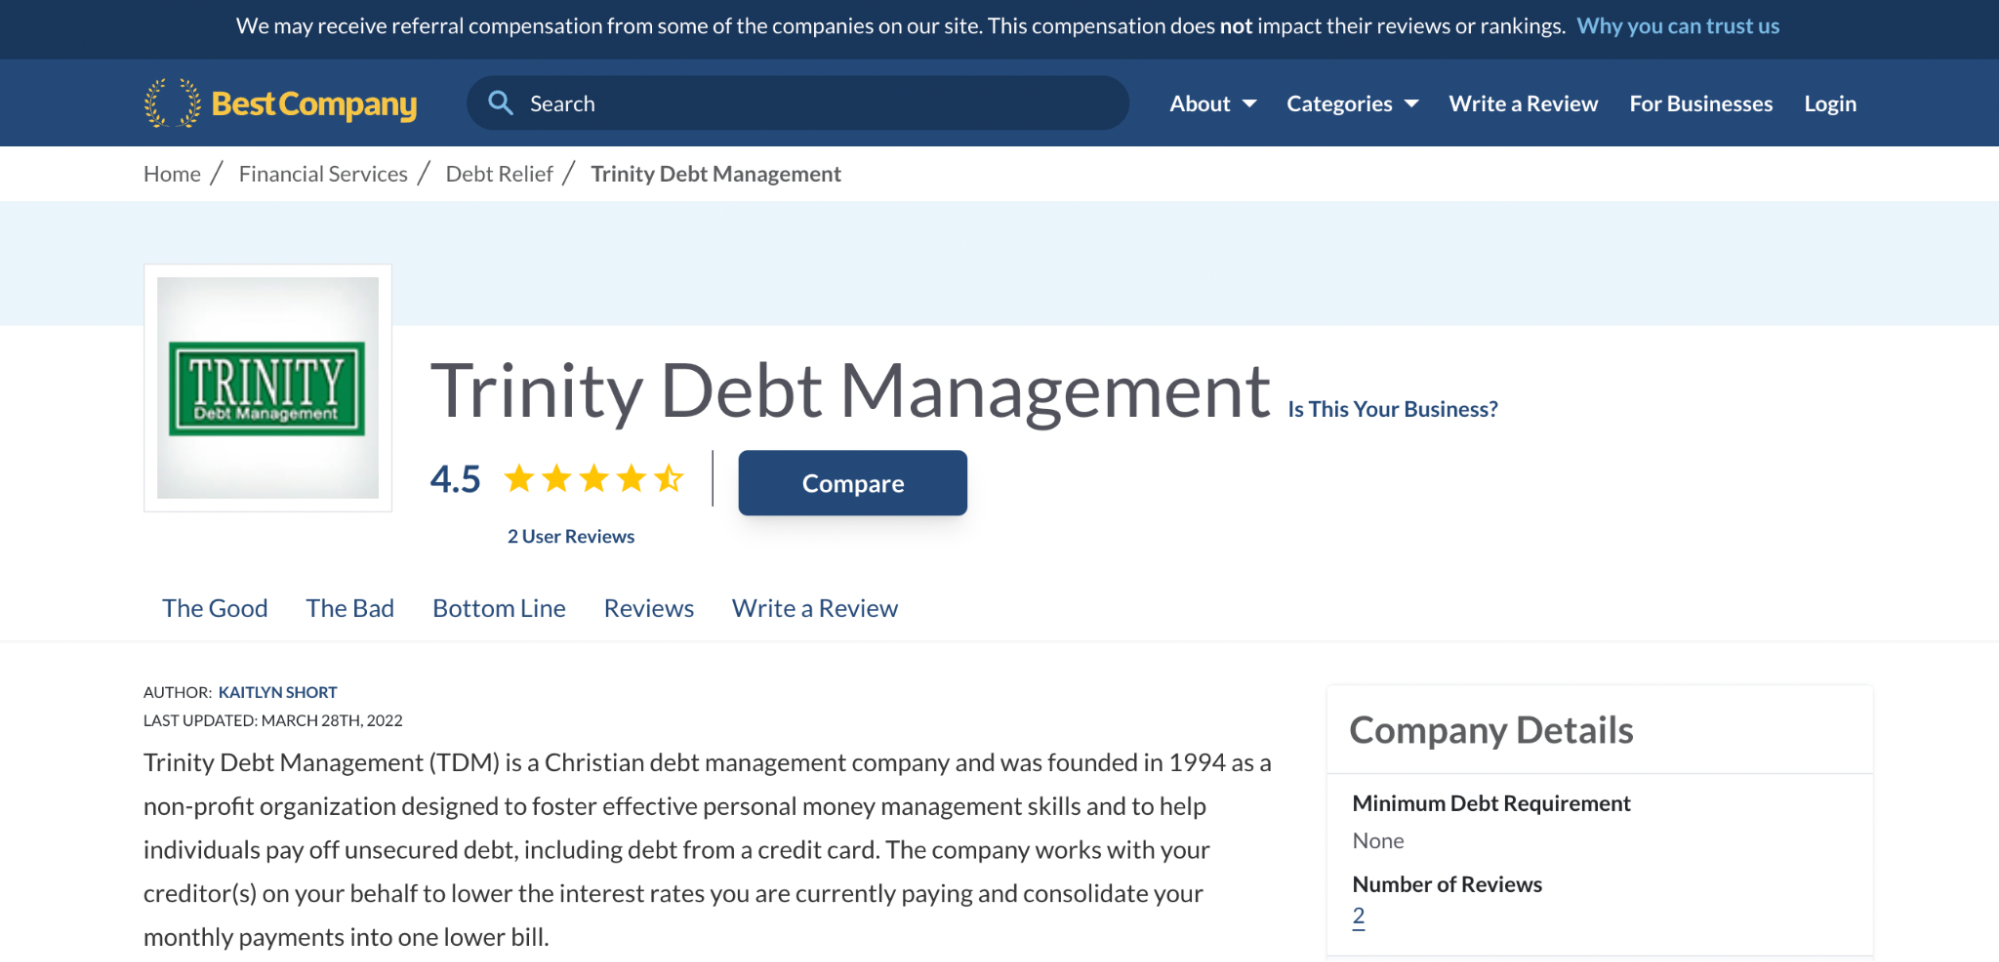Click the Company Details heading
Screen dimensions: 1999x962
[x=1491, y=731]
